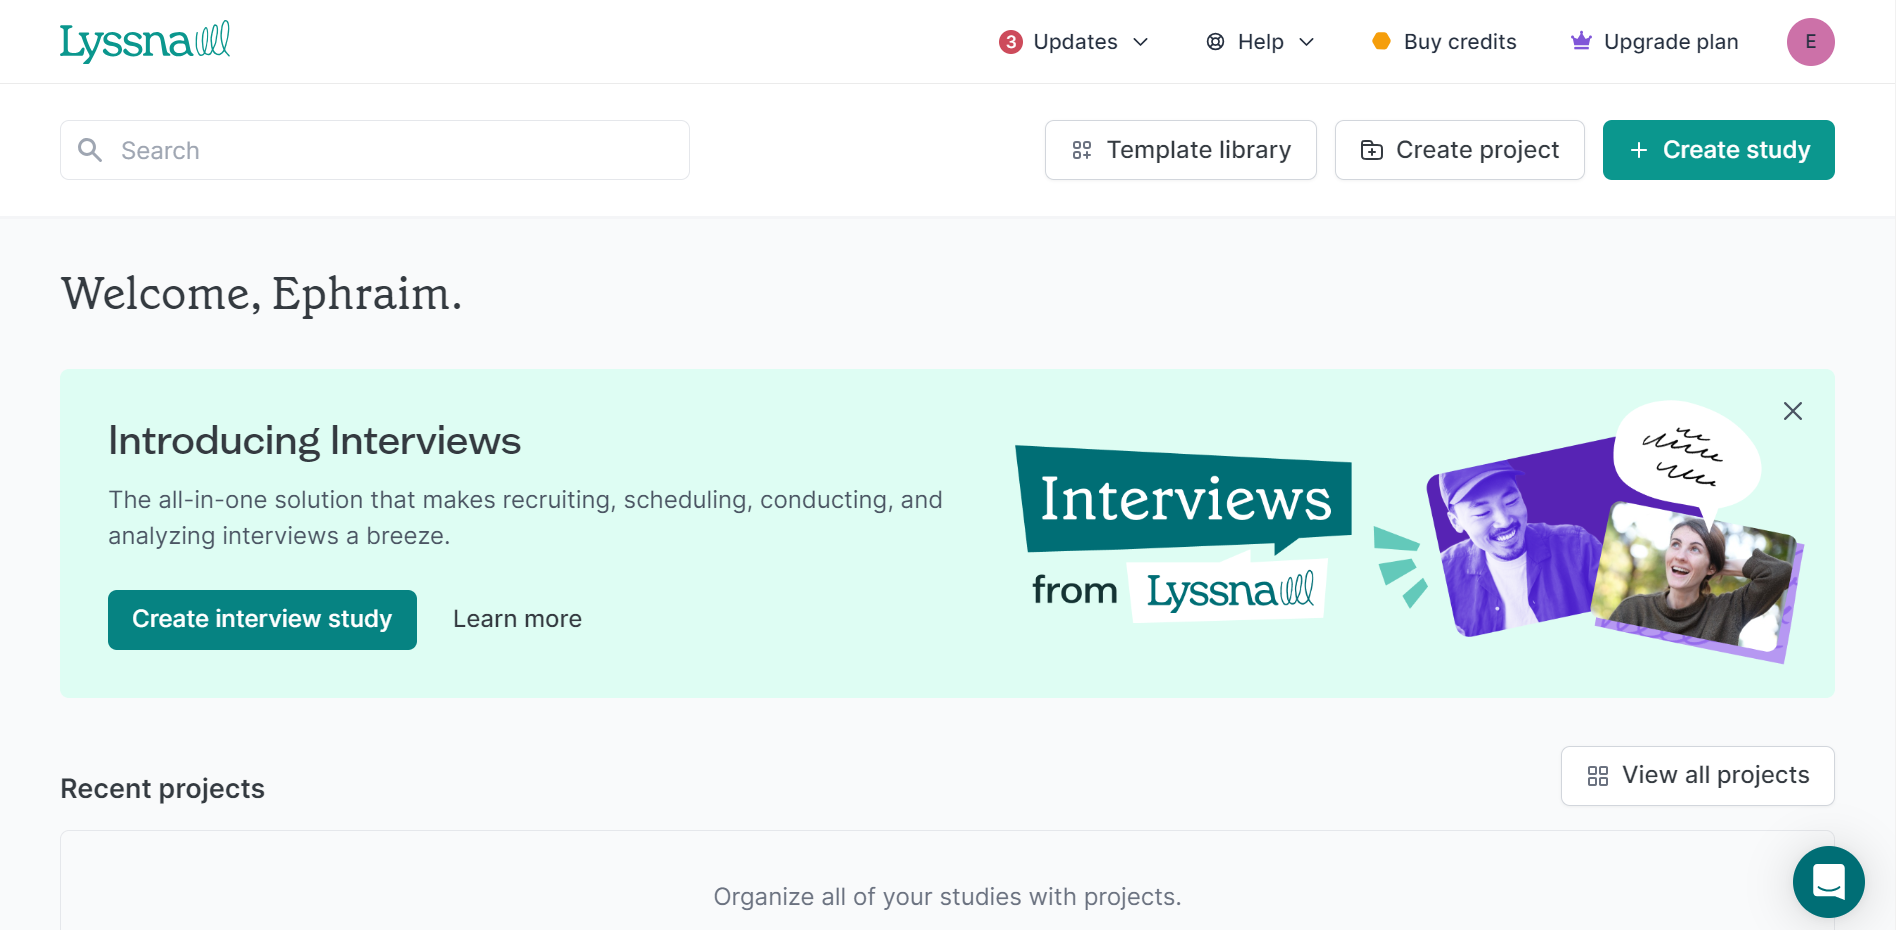Click the View all projects grid icon
Viewport: 1896px width, 930px height.
(x=1598, y=776)
